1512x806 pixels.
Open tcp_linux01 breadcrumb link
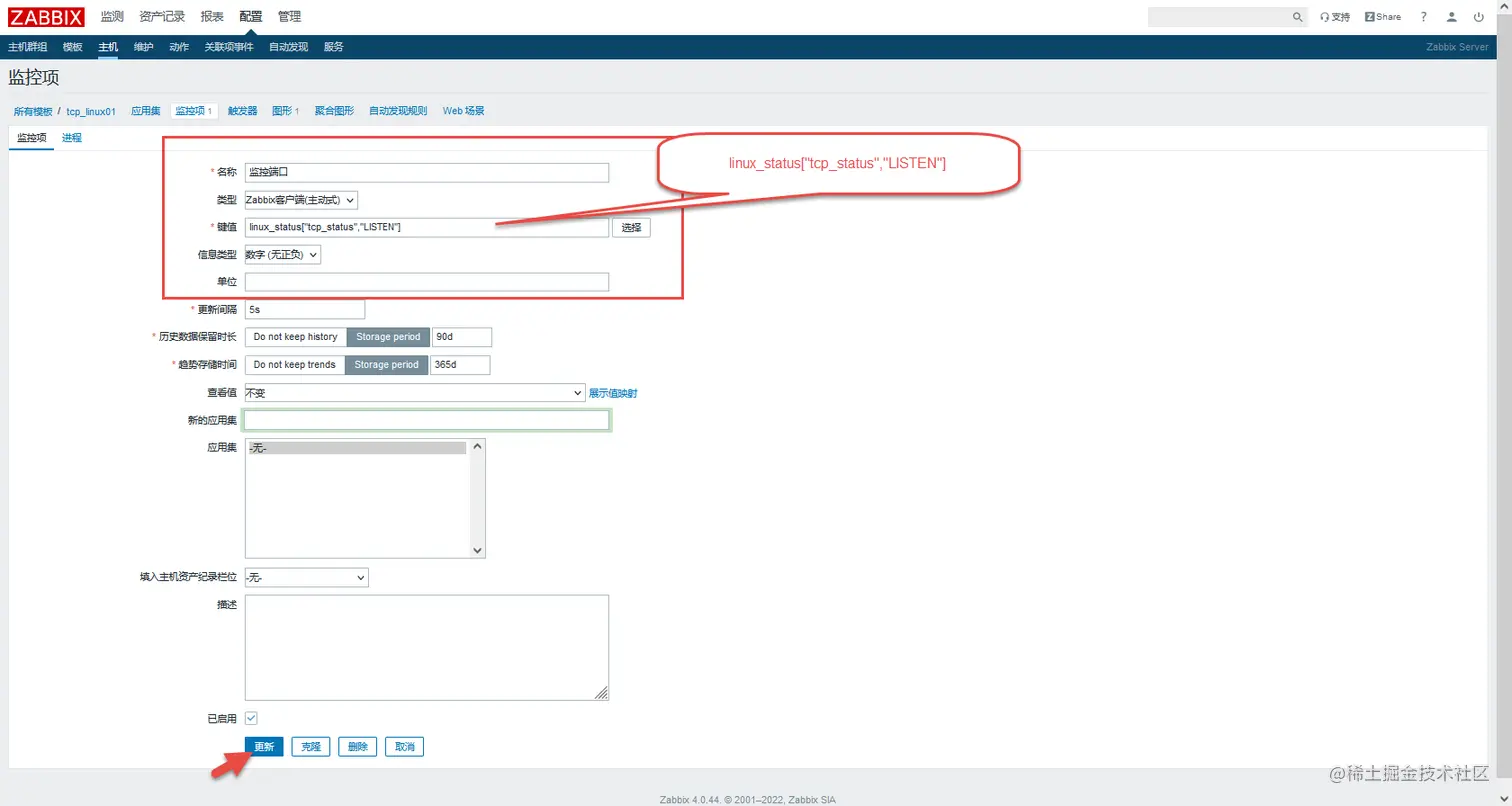pos(91,111)
